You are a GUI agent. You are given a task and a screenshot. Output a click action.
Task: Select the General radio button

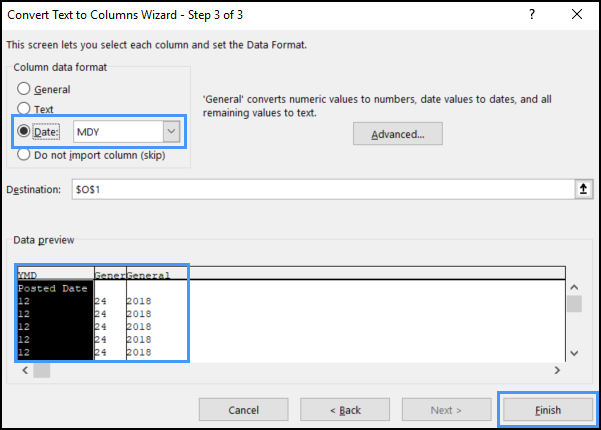pyautogui.click(x=23, y=89)
